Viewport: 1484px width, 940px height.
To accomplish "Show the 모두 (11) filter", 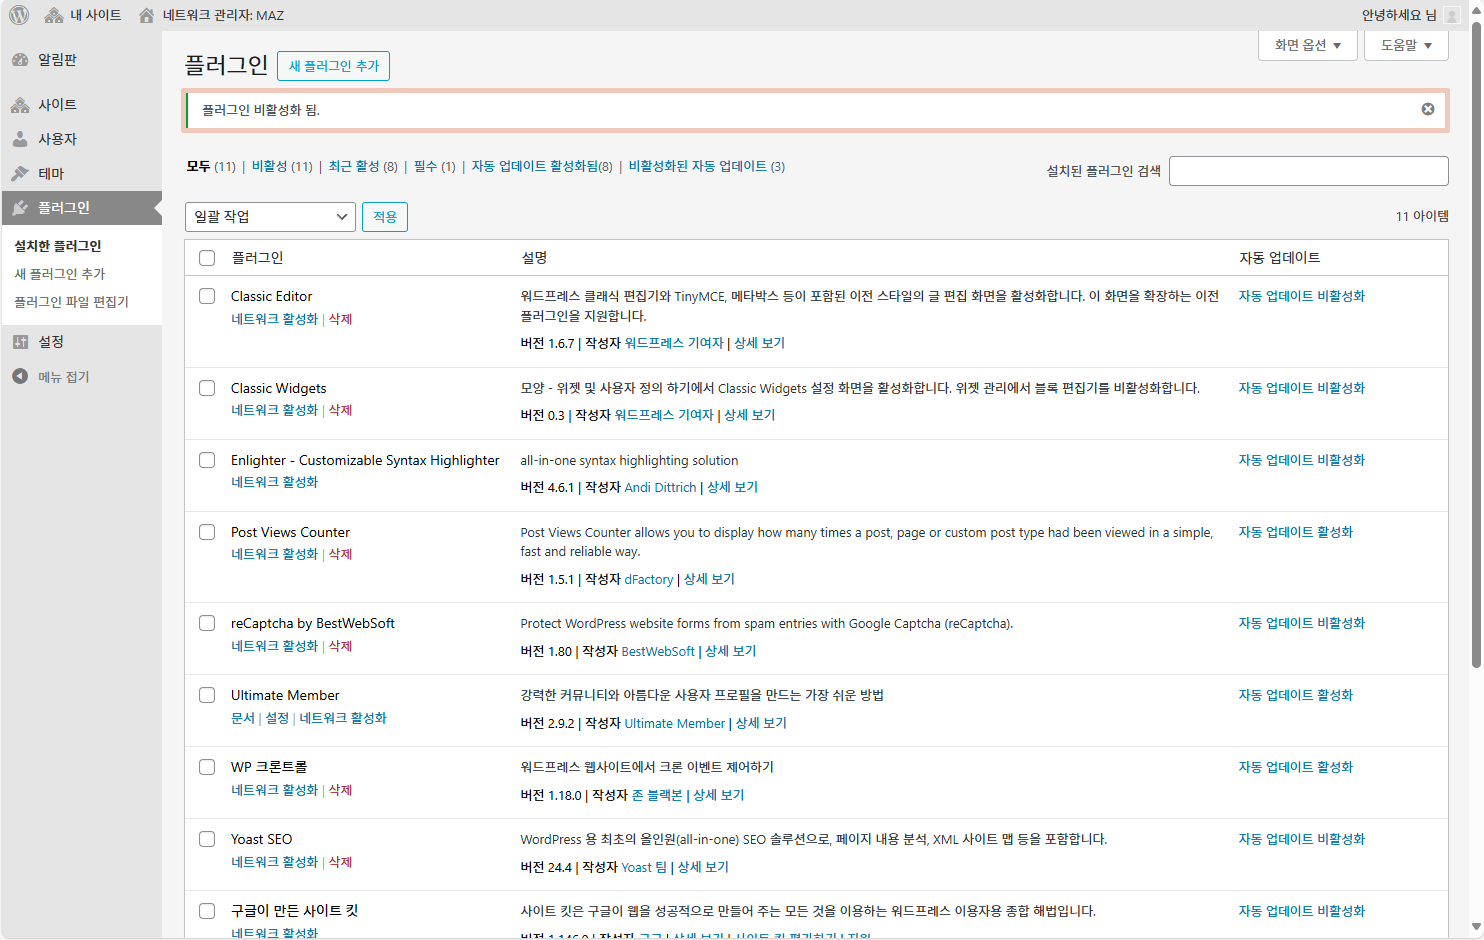I will point(211,167).
